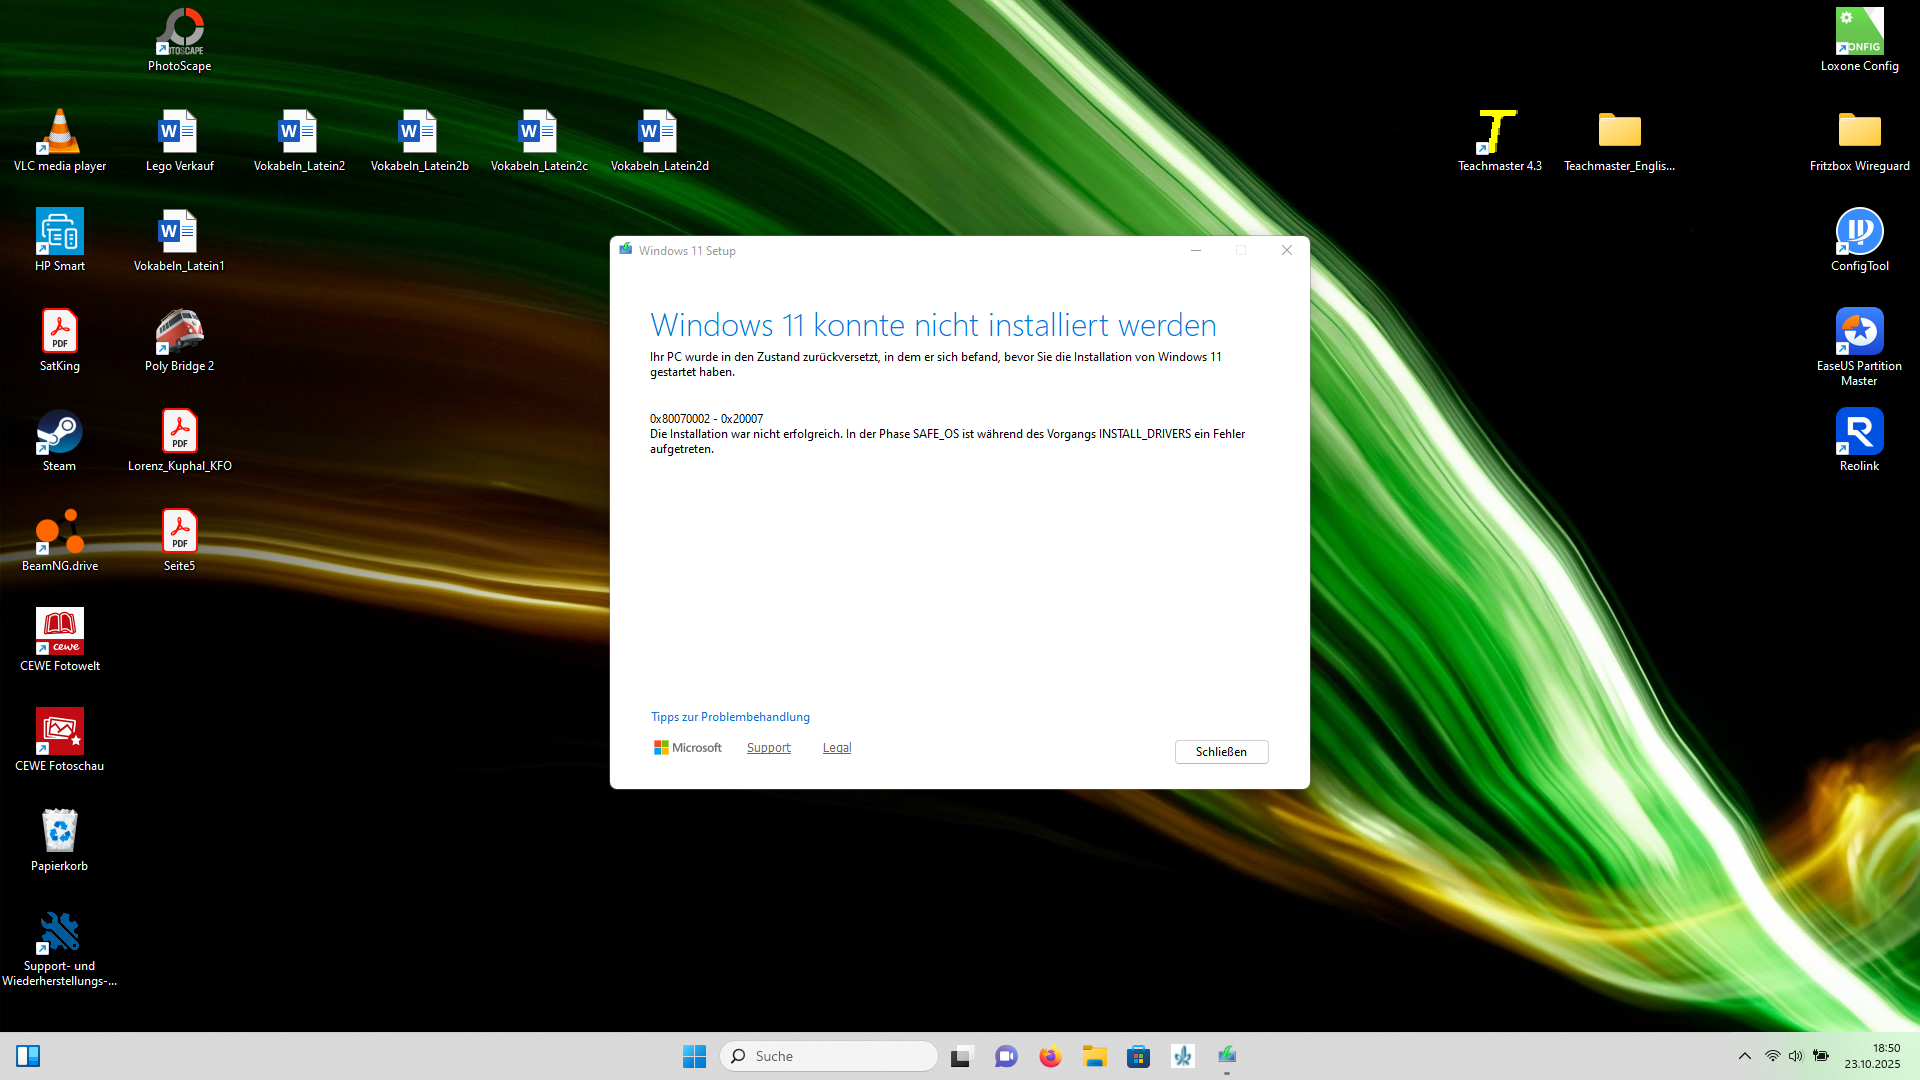Open the Legal link in Setup dialog
1920x1080 pixels.
[x=837, y=748]
